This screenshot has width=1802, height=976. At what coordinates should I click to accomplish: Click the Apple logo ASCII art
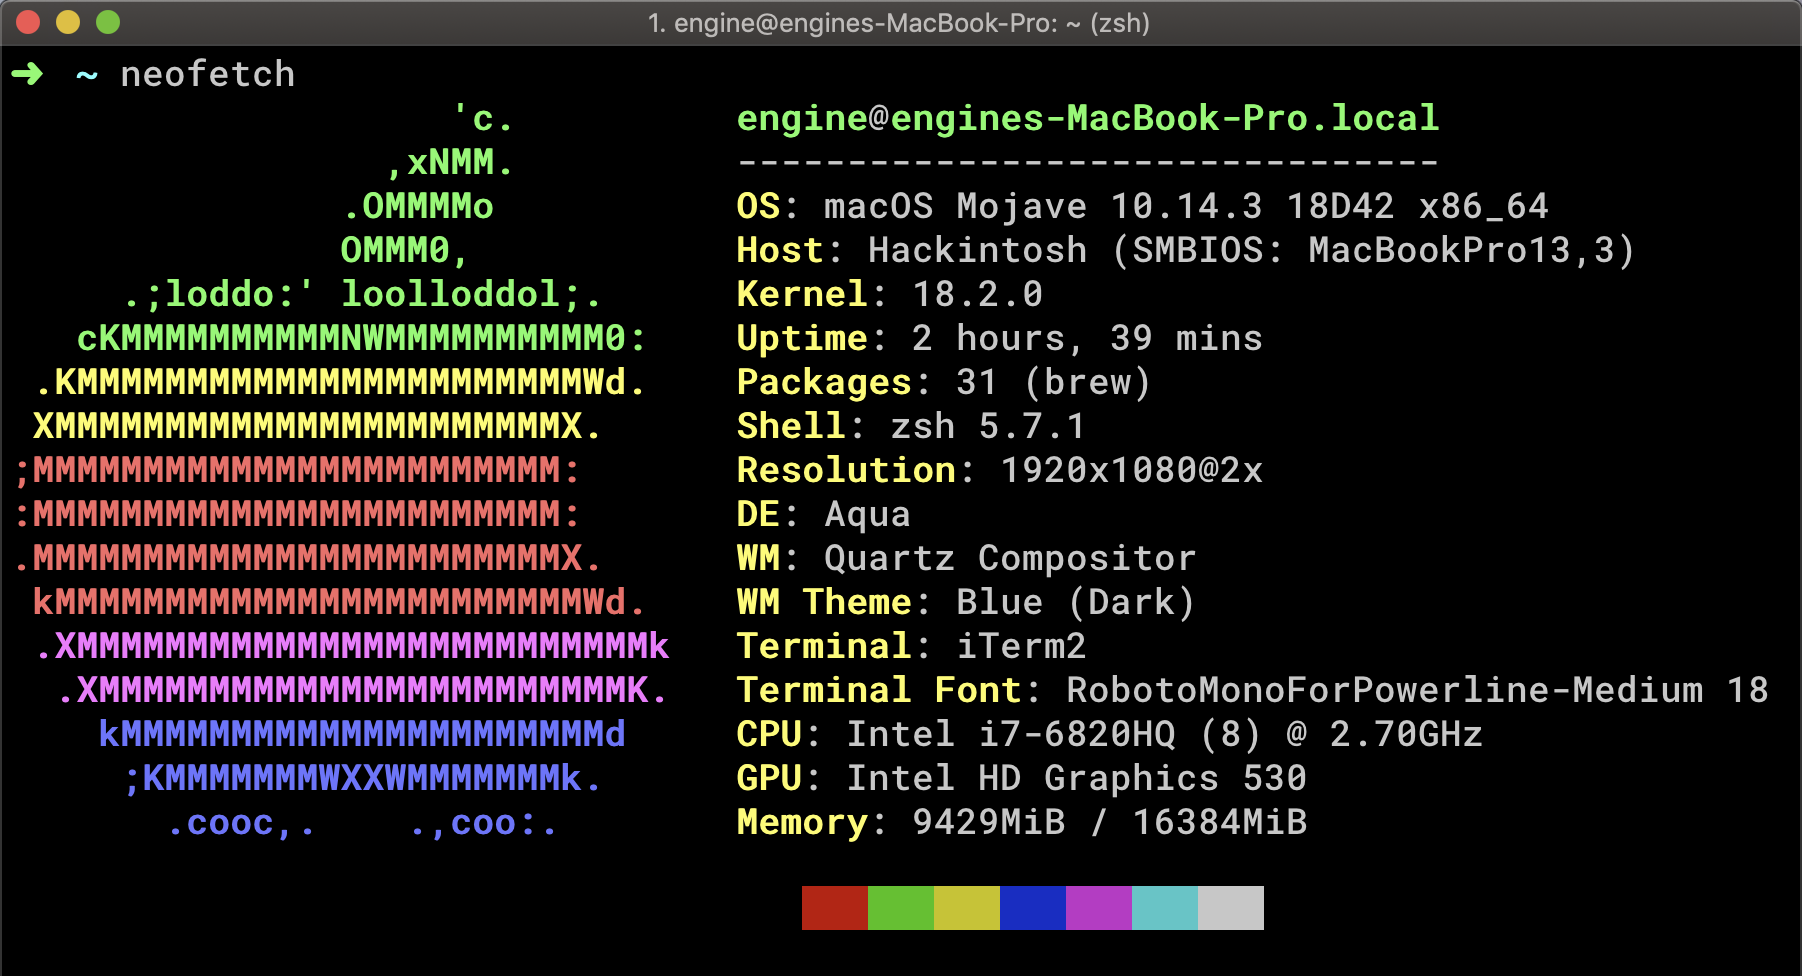(342, 470)
